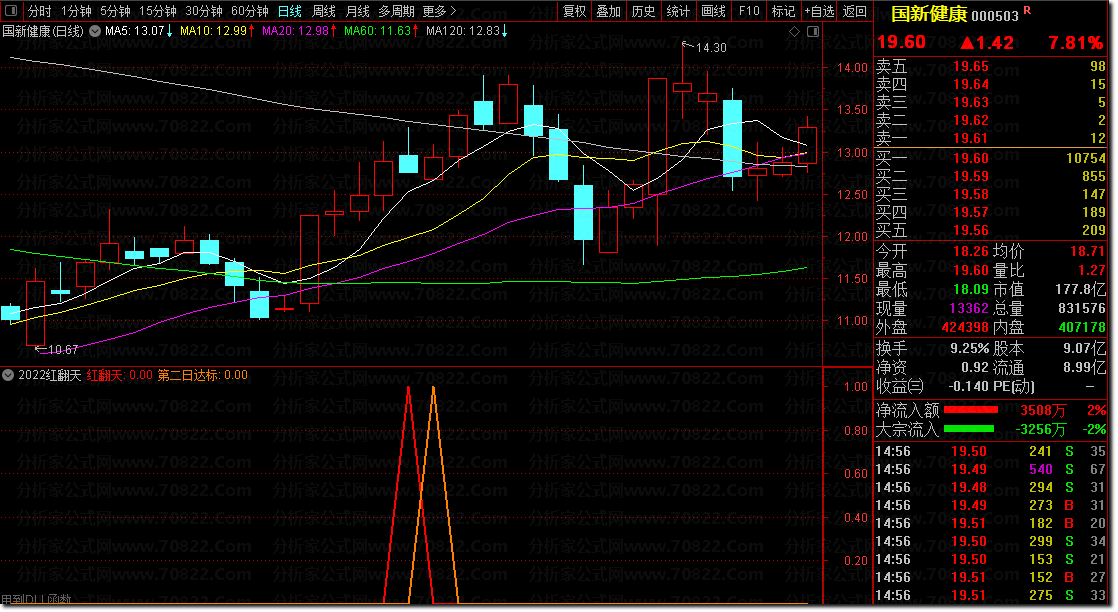The height and width of the screenshot is (612, 1118).
Task: Click the 今开 value 18.26
Action: coord(971,252)
